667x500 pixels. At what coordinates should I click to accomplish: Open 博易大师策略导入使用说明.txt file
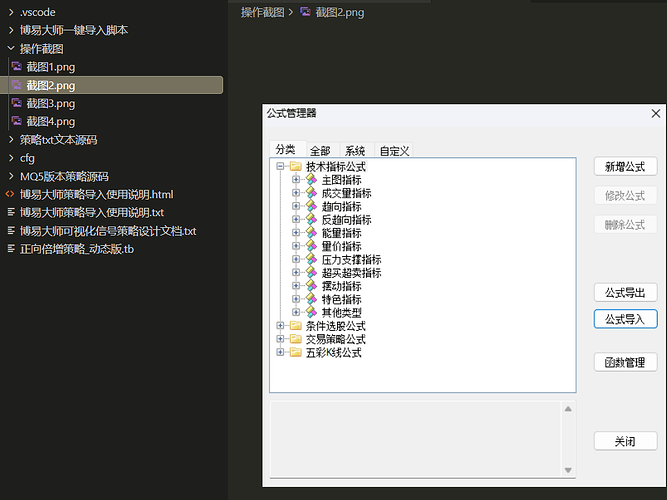[x=92, y=213]
